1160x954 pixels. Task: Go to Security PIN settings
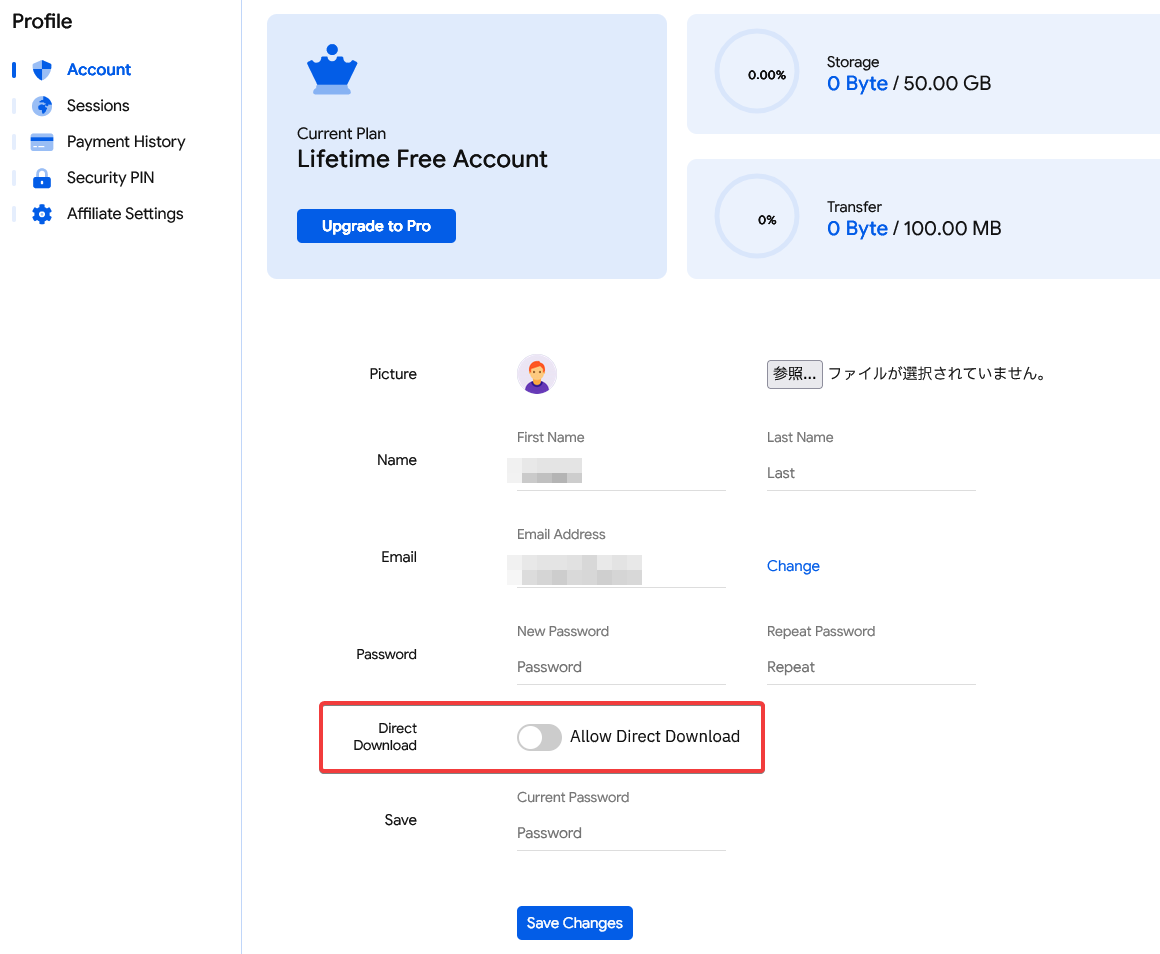(110, 178)
